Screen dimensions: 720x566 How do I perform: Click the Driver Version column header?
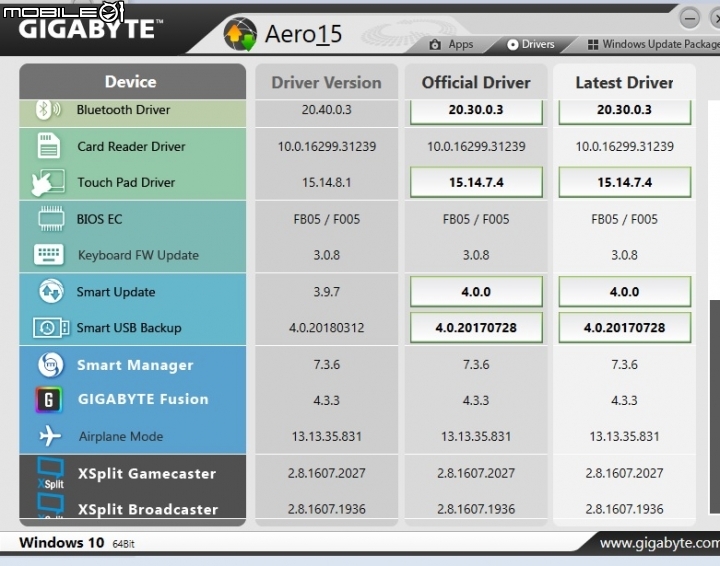[326, 82]
